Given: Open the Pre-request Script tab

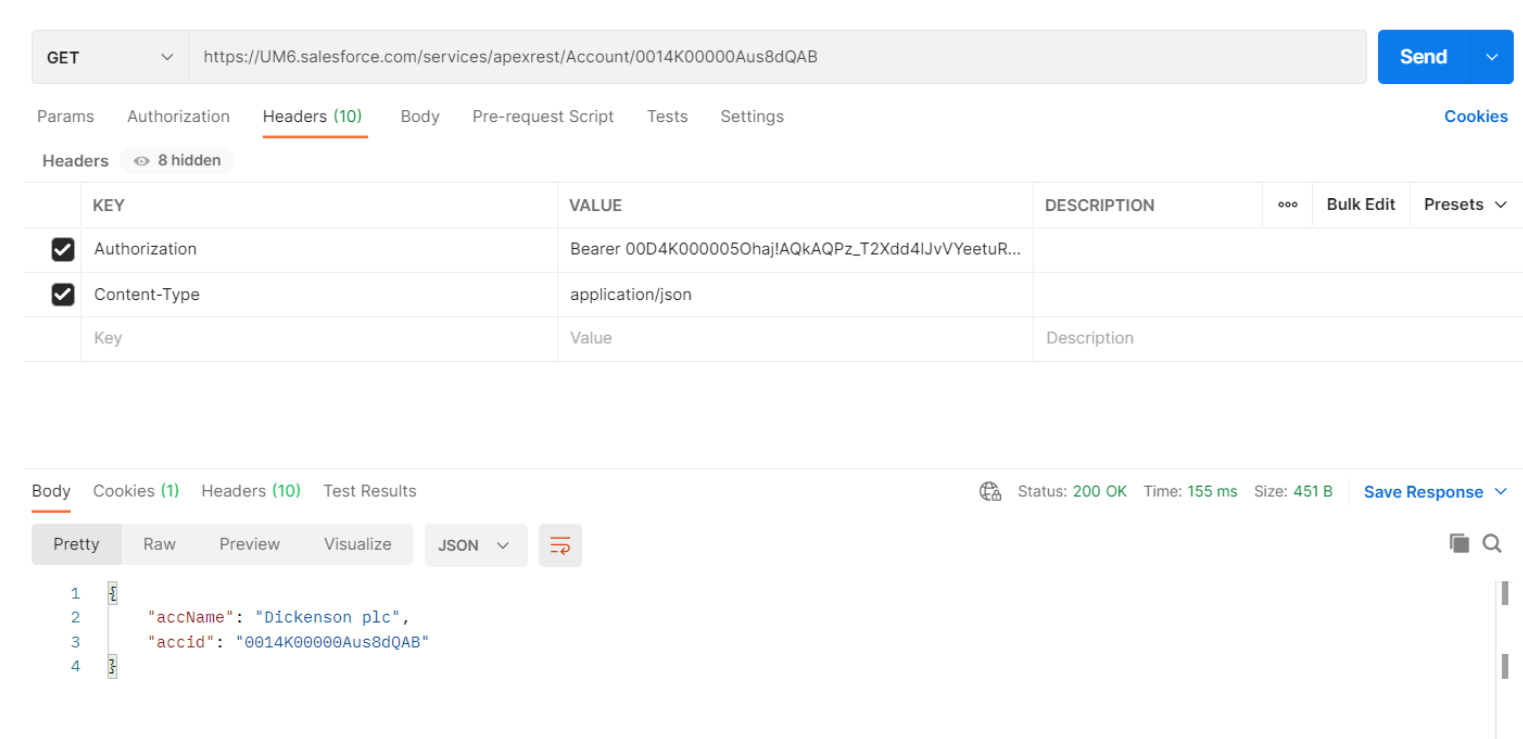Looking at the screenshot, I should point(543,116).
